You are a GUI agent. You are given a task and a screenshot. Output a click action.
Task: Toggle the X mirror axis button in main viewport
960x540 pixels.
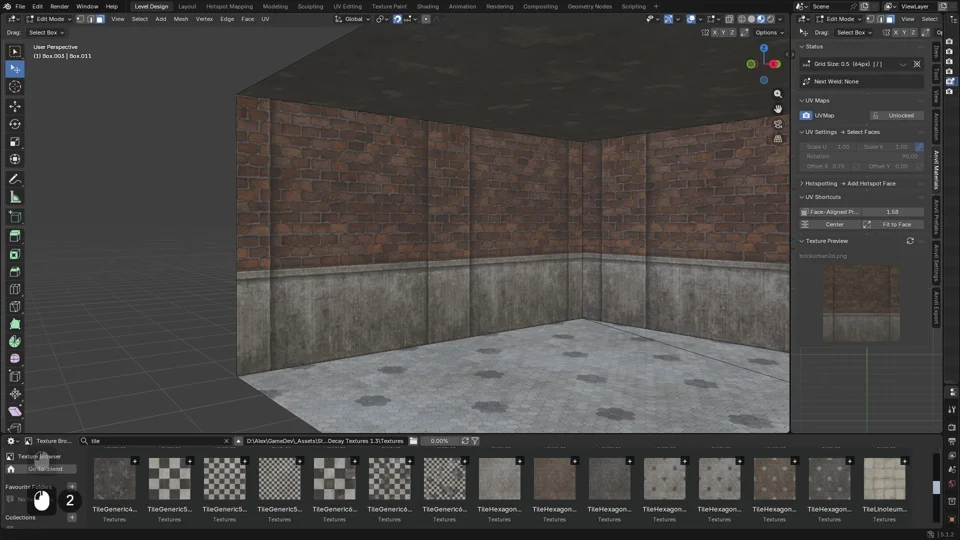pos(714,32)
